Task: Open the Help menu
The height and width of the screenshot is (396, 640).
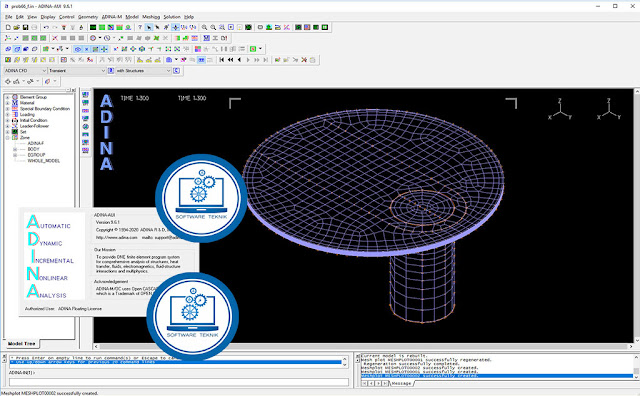Action: (189, 17)
